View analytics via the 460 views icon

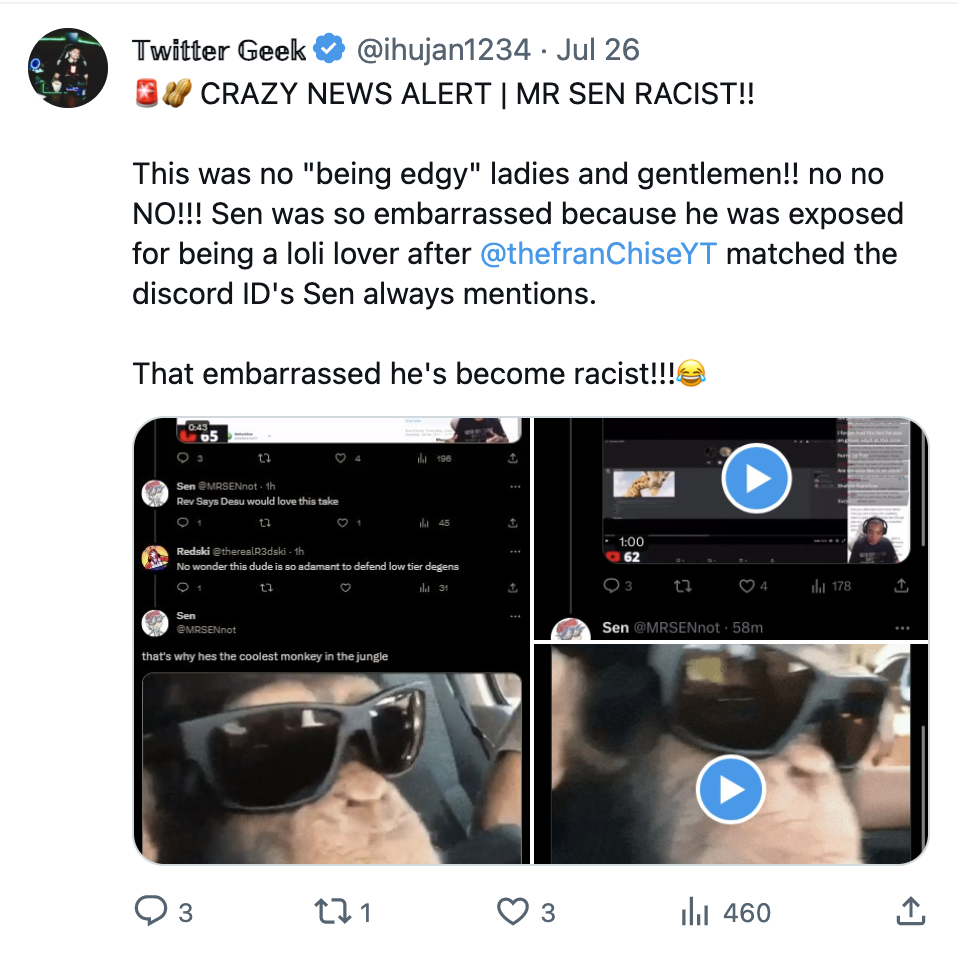pos(695,911)
